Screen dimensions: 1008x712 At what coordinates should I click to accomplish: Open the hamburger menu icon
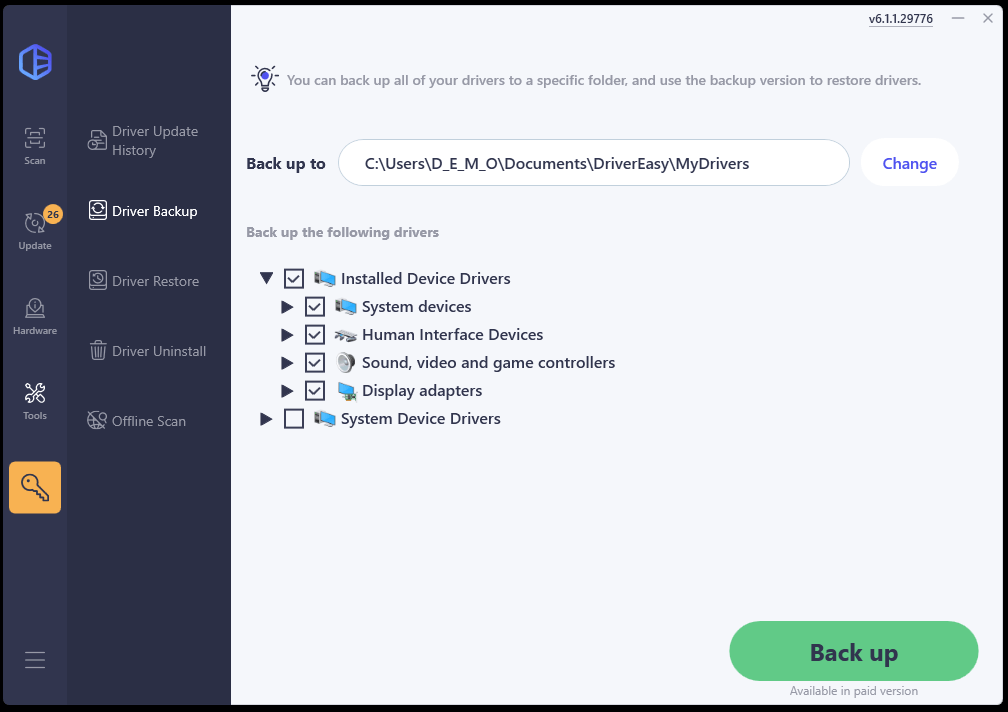pyautogui.click(x=35, y=660)
